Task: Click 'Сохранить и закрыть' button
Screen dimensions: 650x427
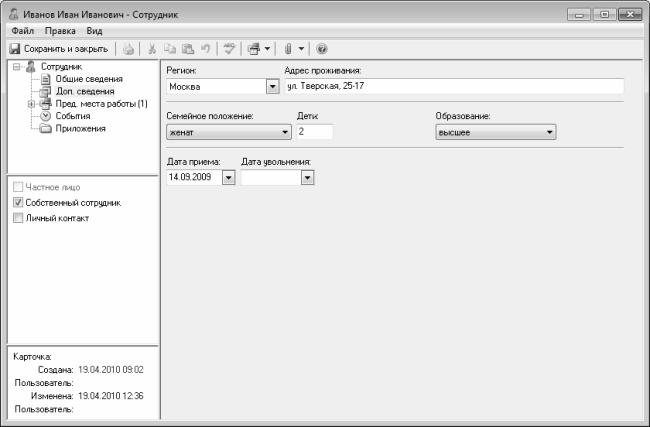Action: [x=58, y=49]
